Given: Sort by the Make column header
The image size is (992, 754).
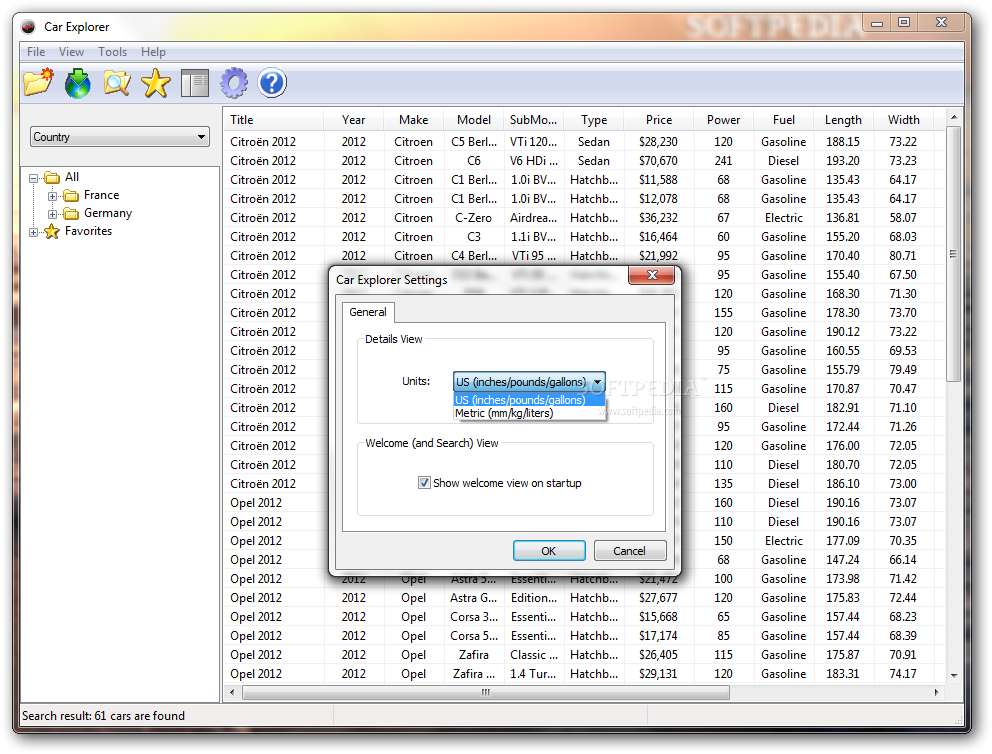Looking at the screenshot, I should point(414,120).
